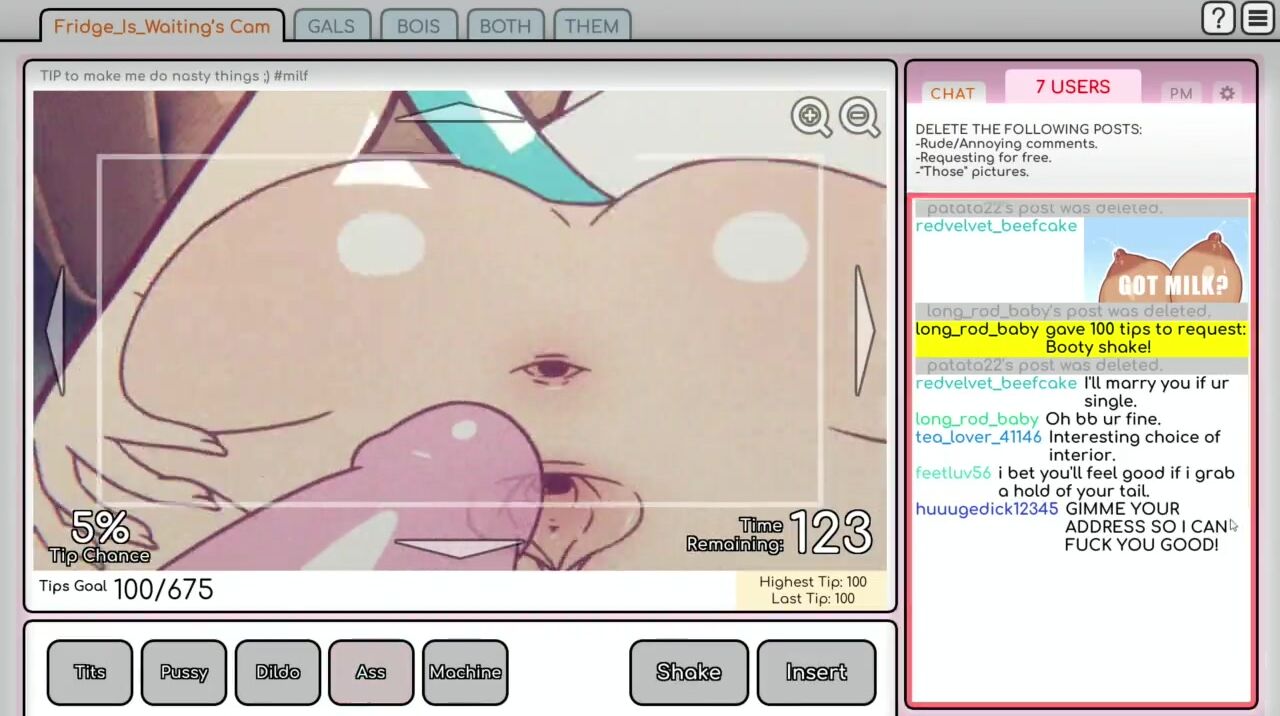Select the Dildo camera option
Image resolution: width=1280 pixels, height=716 pixels.
[278, 672]
